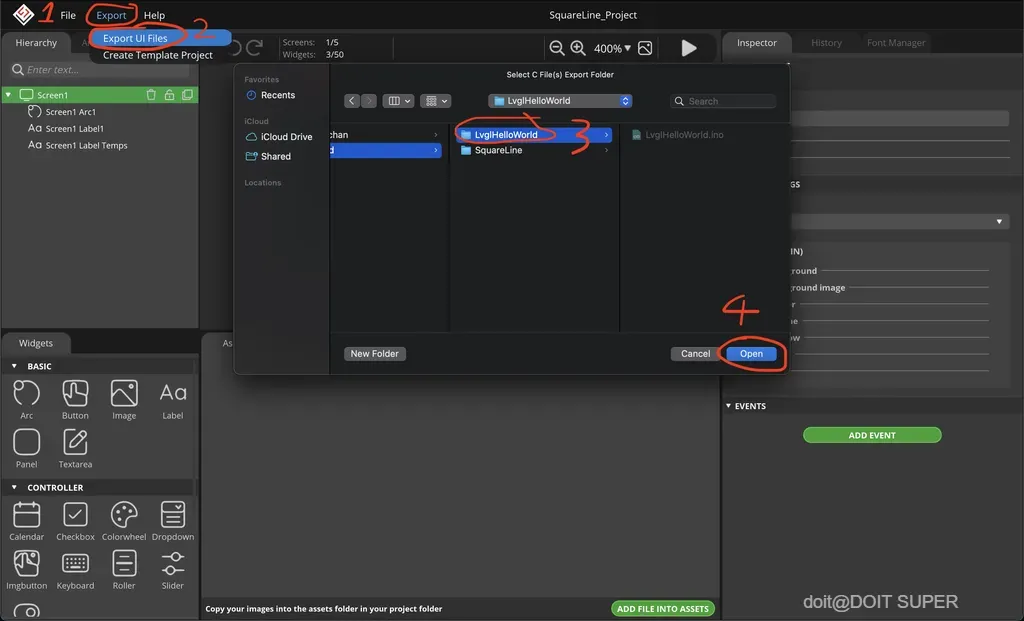Click the fit-to-screen image icon
The width and height of the screenshot is (1024, 621).
[x=645, y=48]
